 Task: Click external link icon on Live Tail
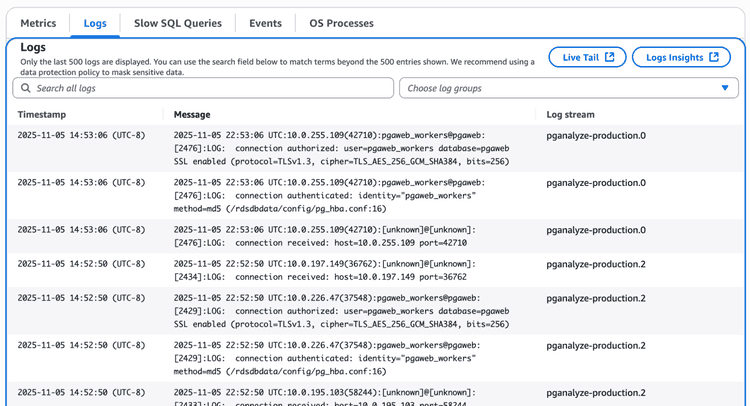(609, 57)
